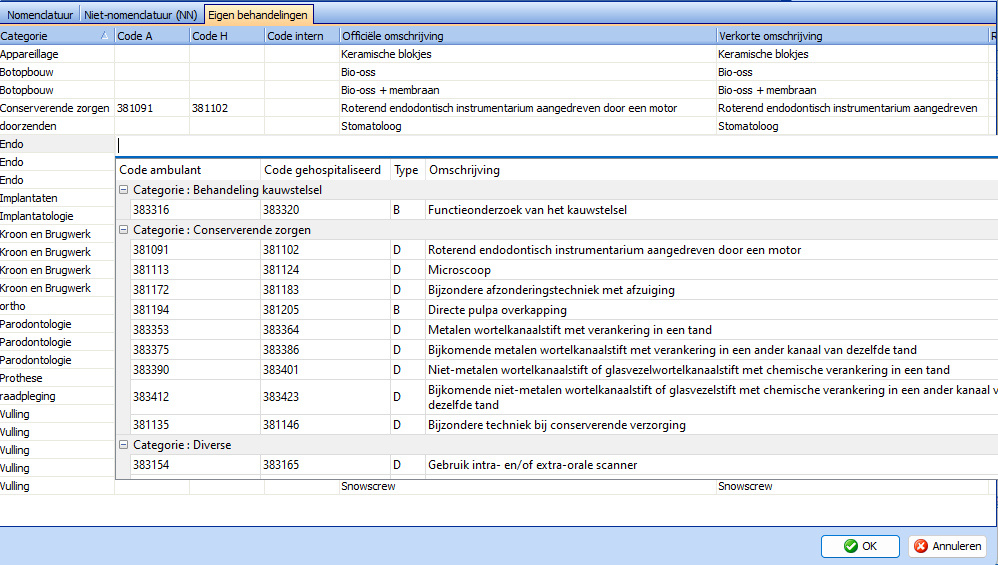Collapse the Behandeling kauwstelsel category group
The image size is (998, 565).
tap(123, 190)
